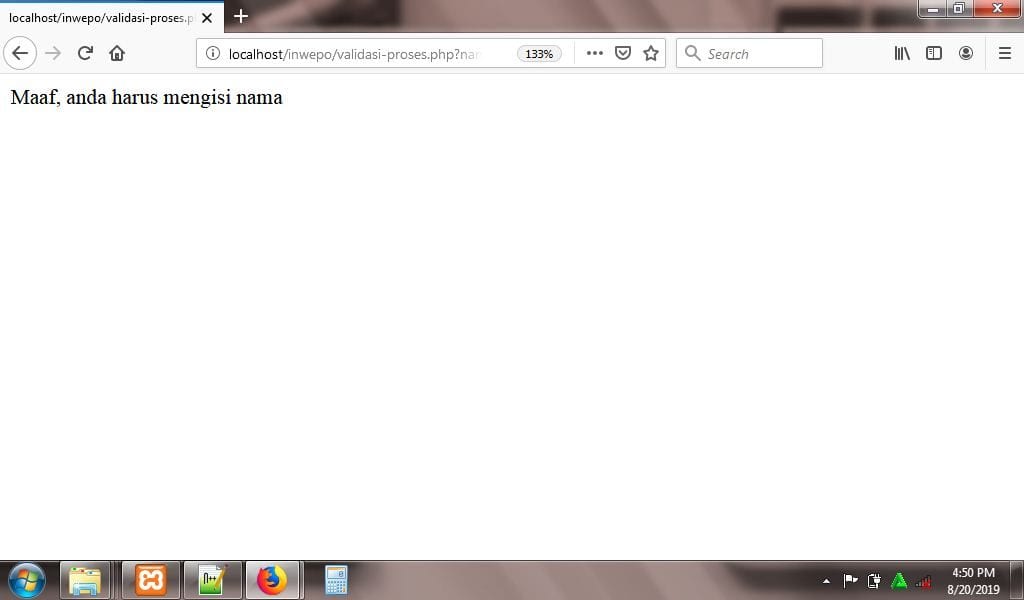This screenshot has height=600, width=1024.
Task: Click into the Search box
Action: [749, 54]
